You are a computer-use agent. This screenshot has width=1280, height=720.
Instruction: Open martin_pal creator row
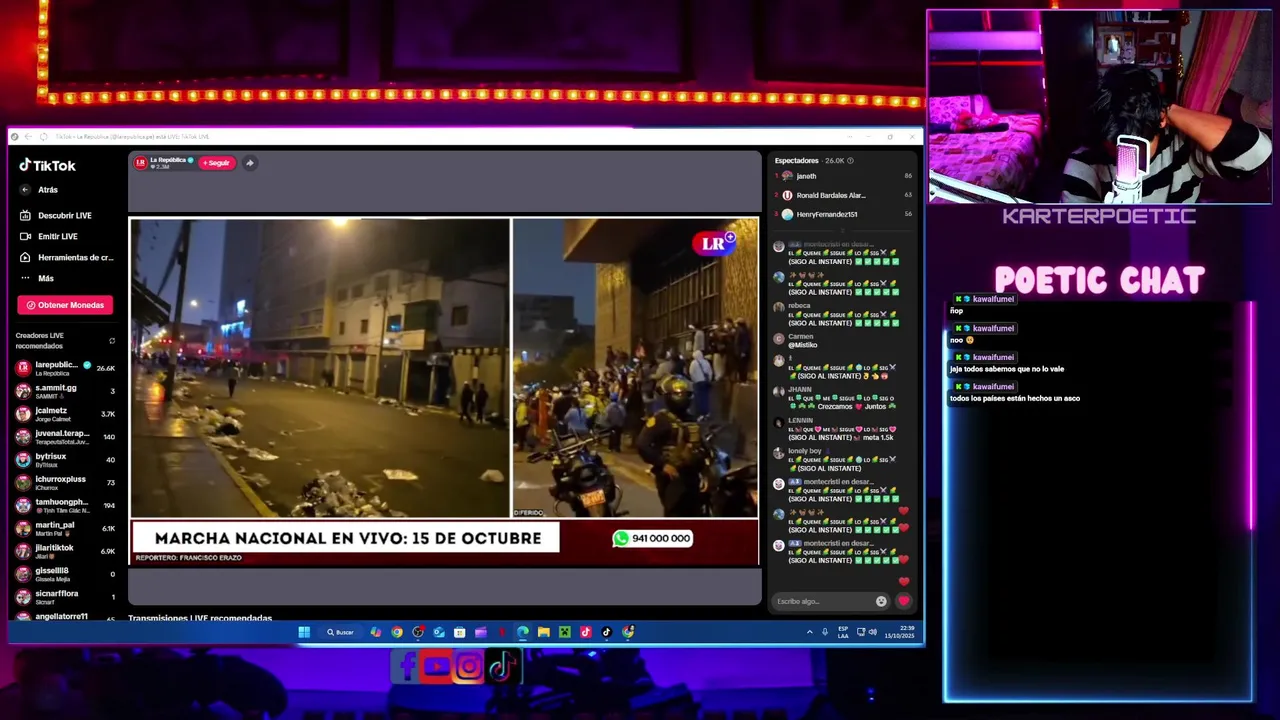[x=65, y=528]
